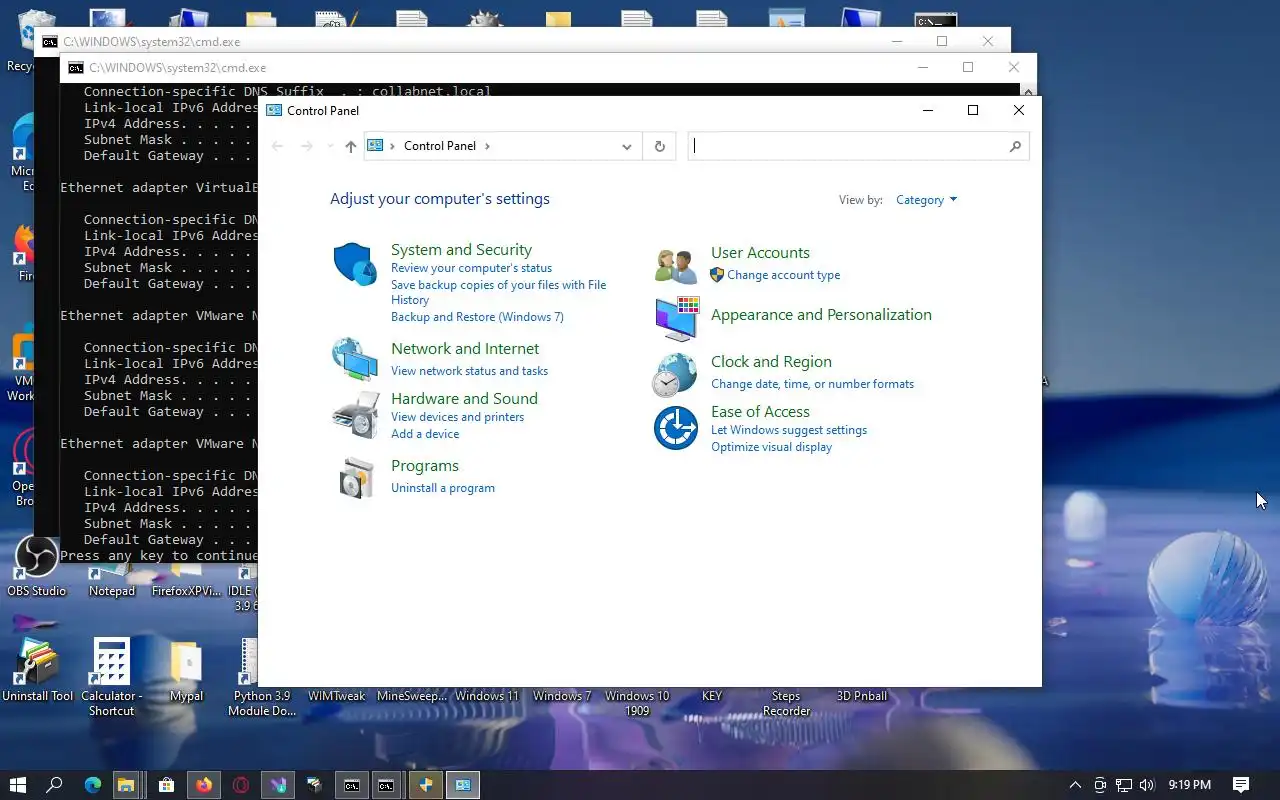Click the taskbar Search magnifier
Screen dimensions: 1280x800
(x=55, y=785)
